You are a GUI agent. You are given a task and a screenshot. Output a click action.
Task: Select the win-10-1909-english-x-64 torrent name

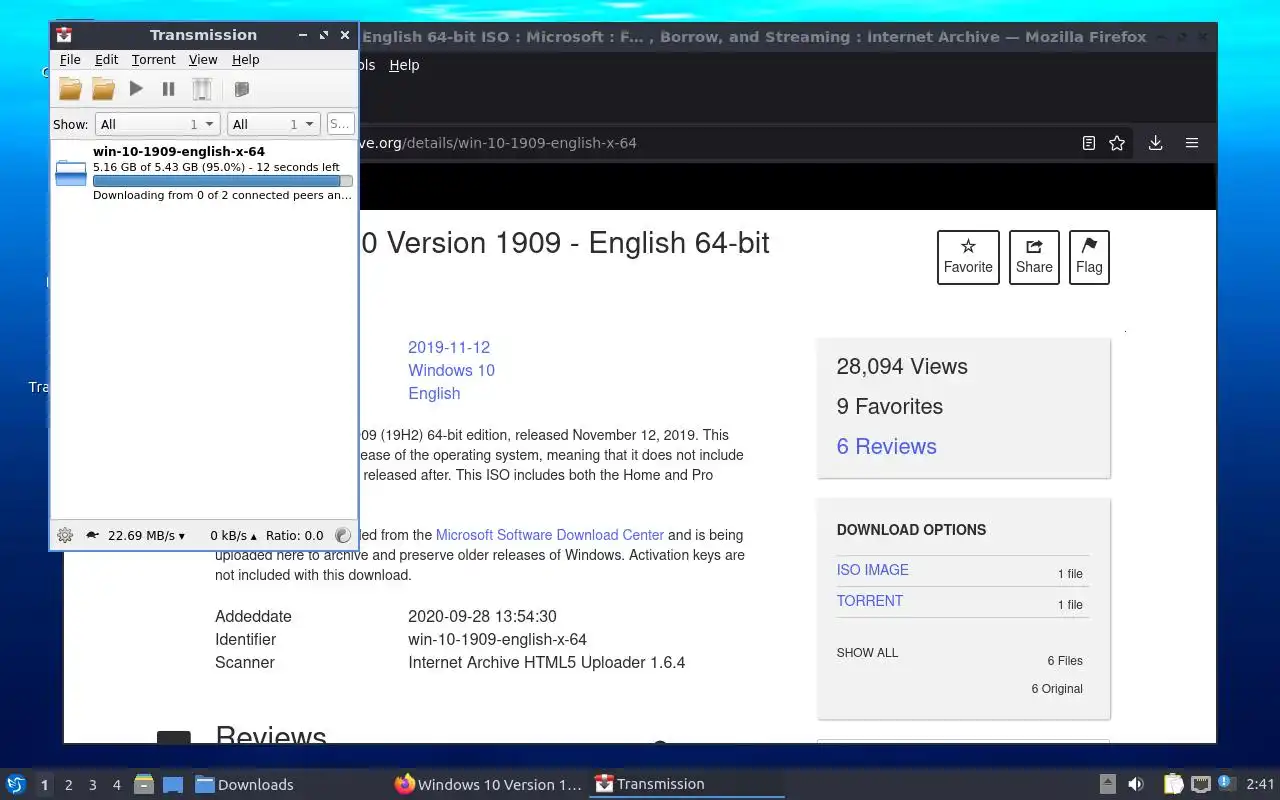pos(179,152)
